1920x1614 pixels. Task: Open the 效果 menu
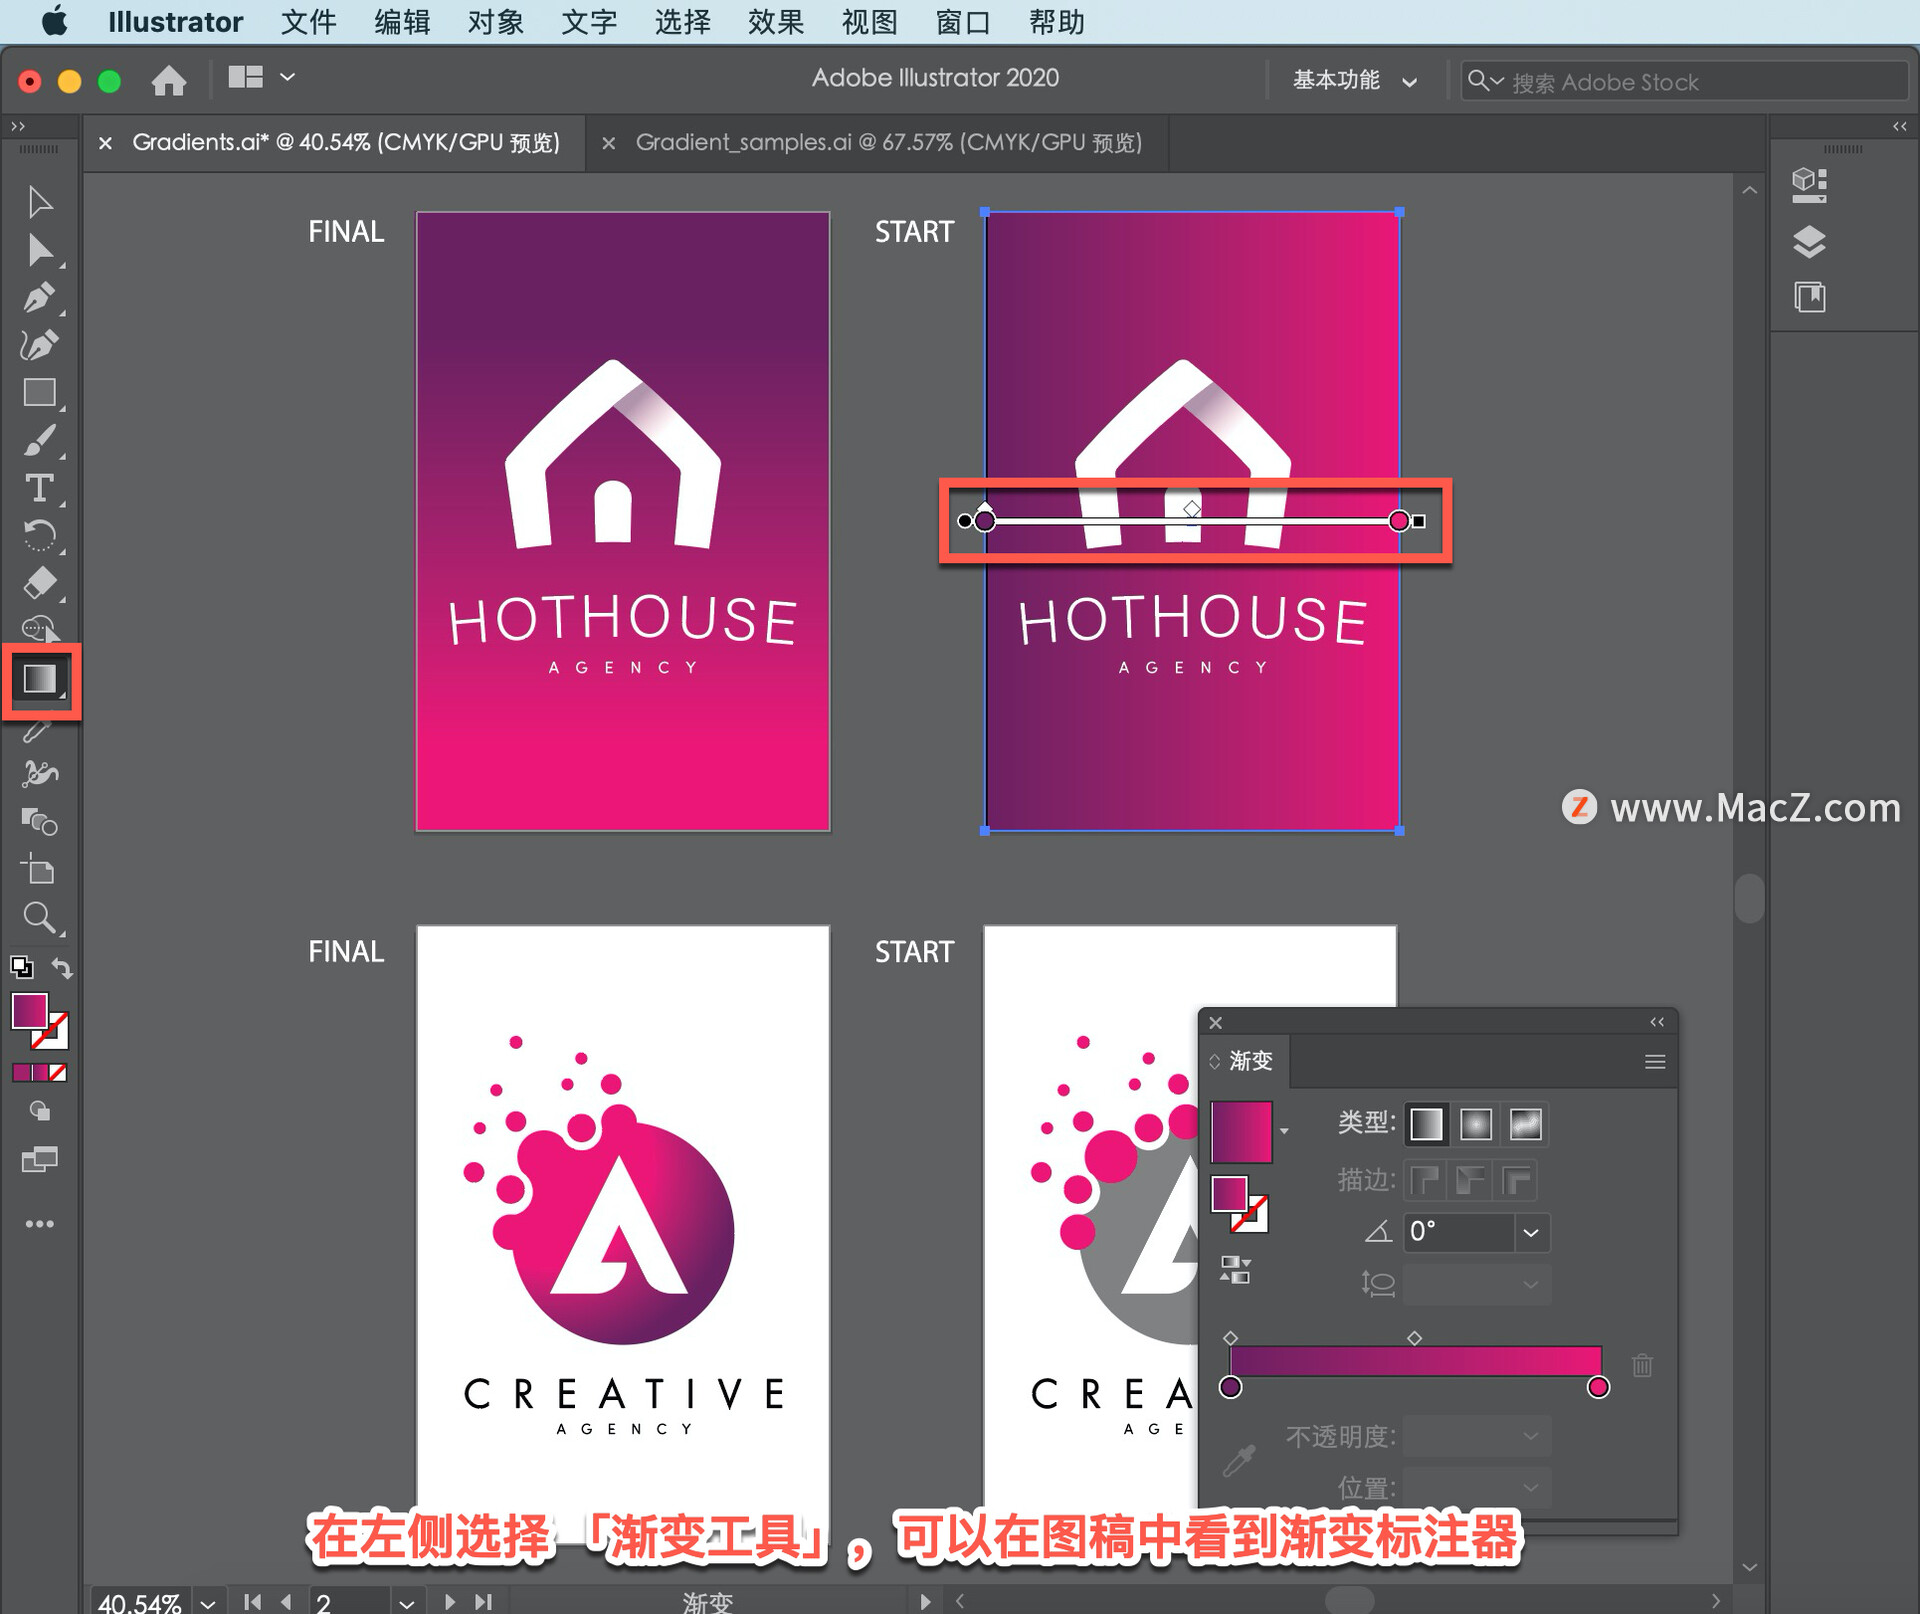point(776,22)
